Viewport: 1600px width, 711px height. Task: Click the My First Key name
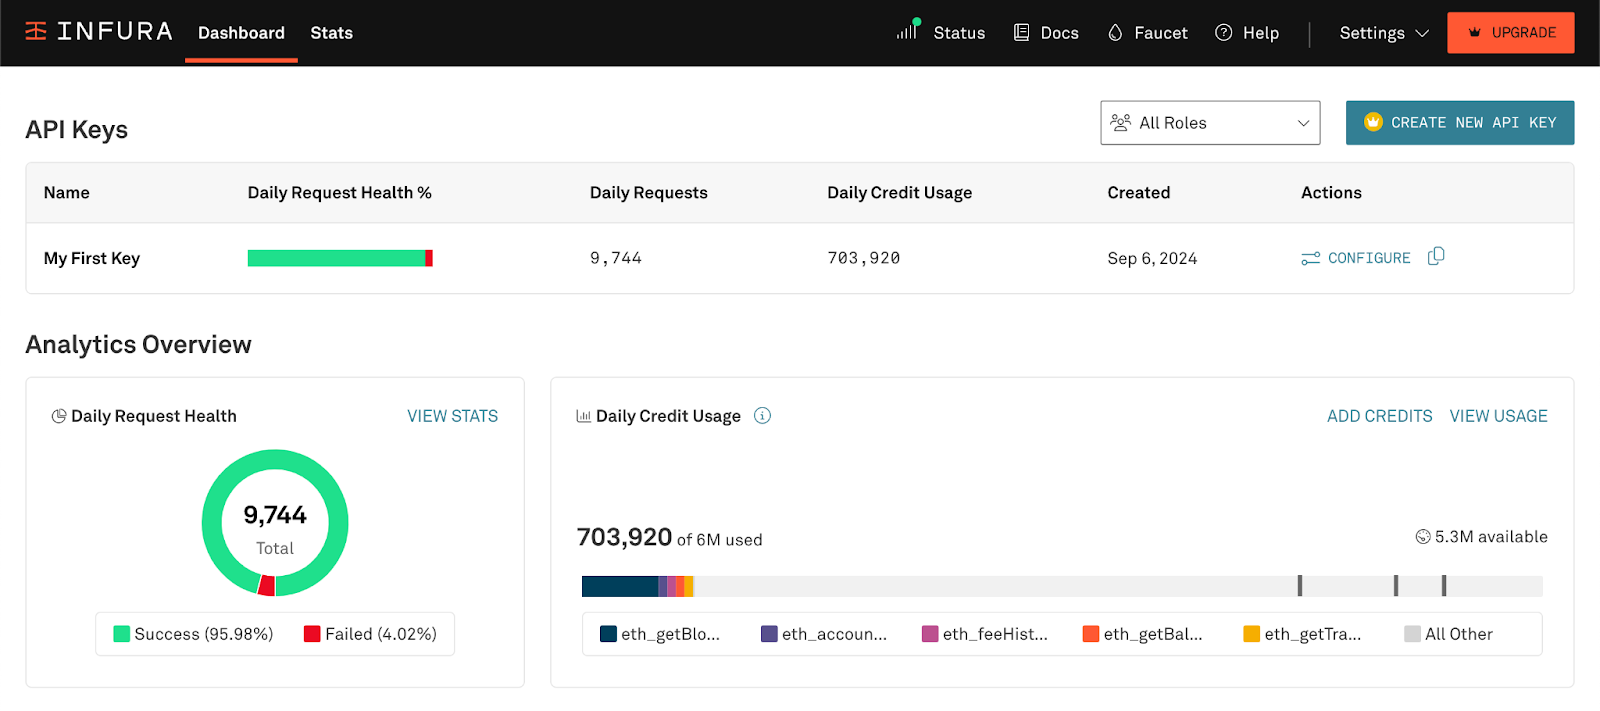click(x=92, y=258)
